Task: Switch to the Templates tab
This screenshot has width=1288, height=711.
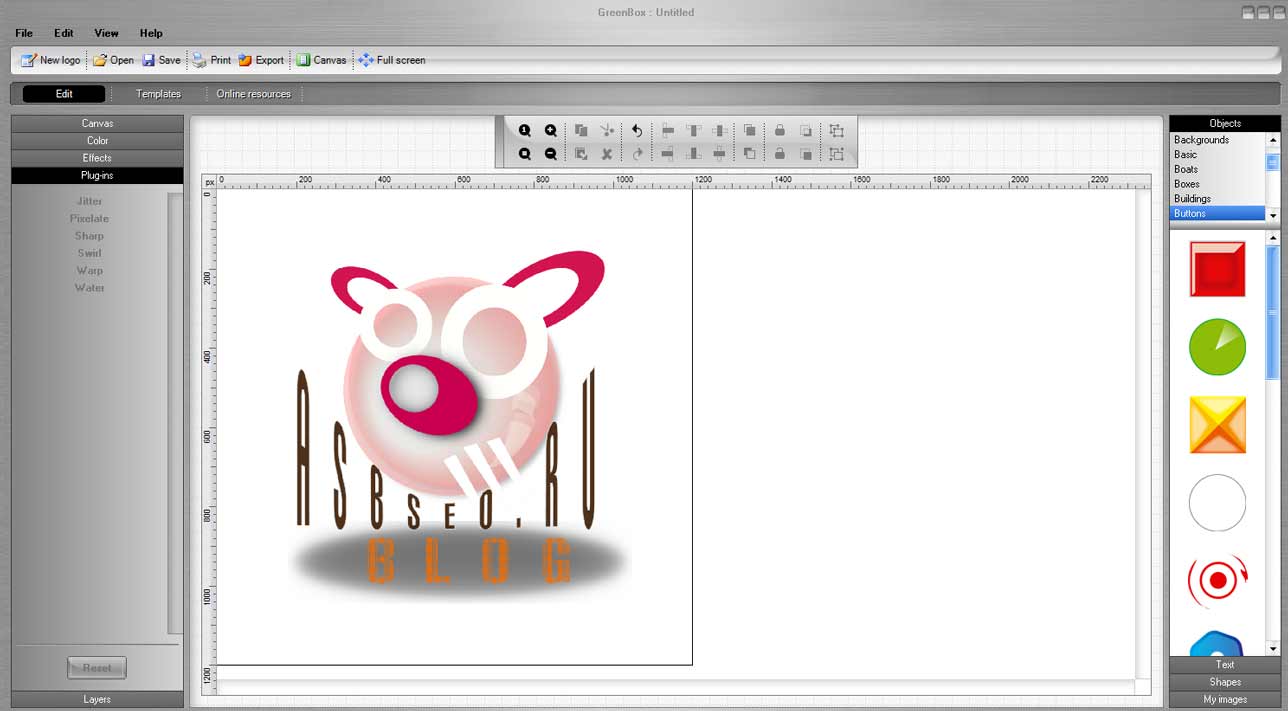Action: 158,94
